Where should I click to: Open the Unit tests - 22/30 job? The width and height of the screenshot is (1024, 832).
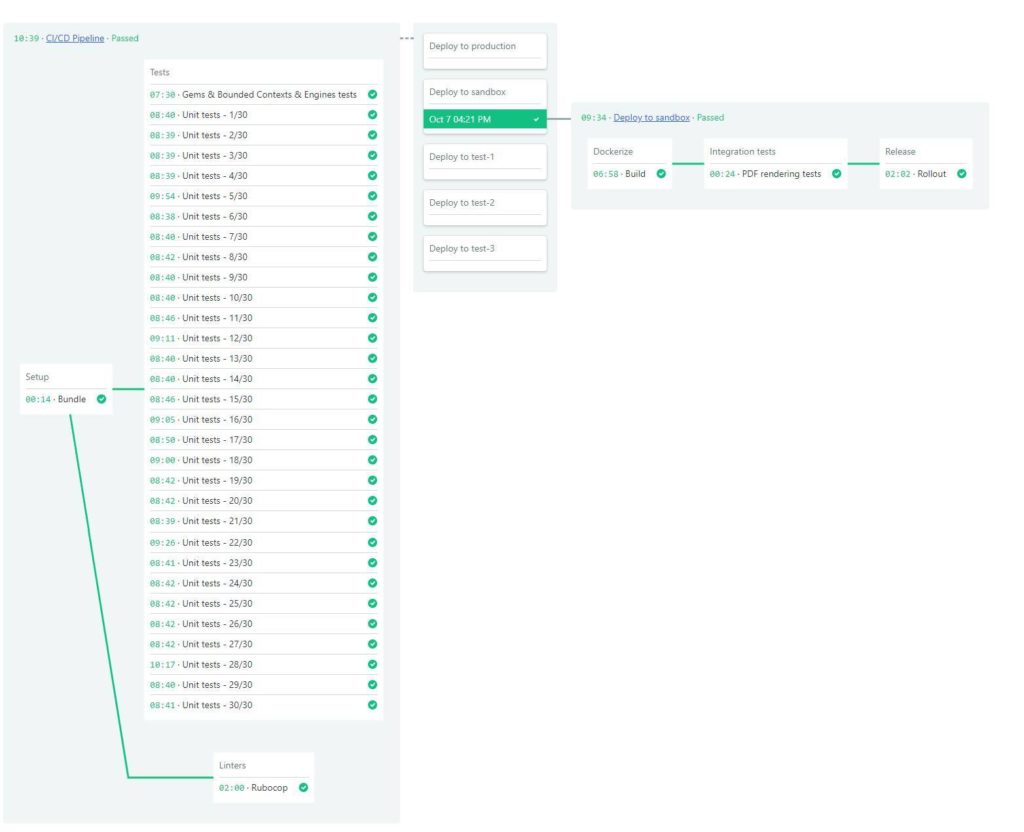pyautogui.click(x=217, y=543)
